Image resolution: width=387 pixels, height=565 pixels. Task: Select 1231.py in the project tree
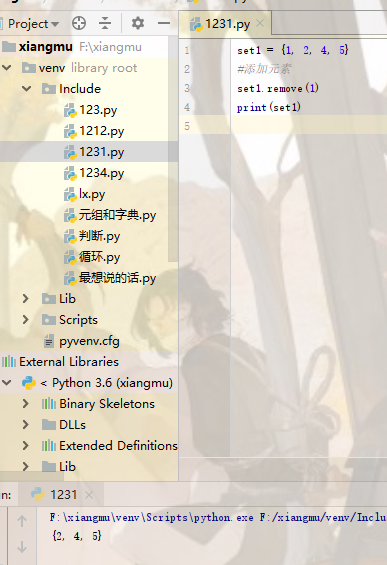(x=102, y=152)
